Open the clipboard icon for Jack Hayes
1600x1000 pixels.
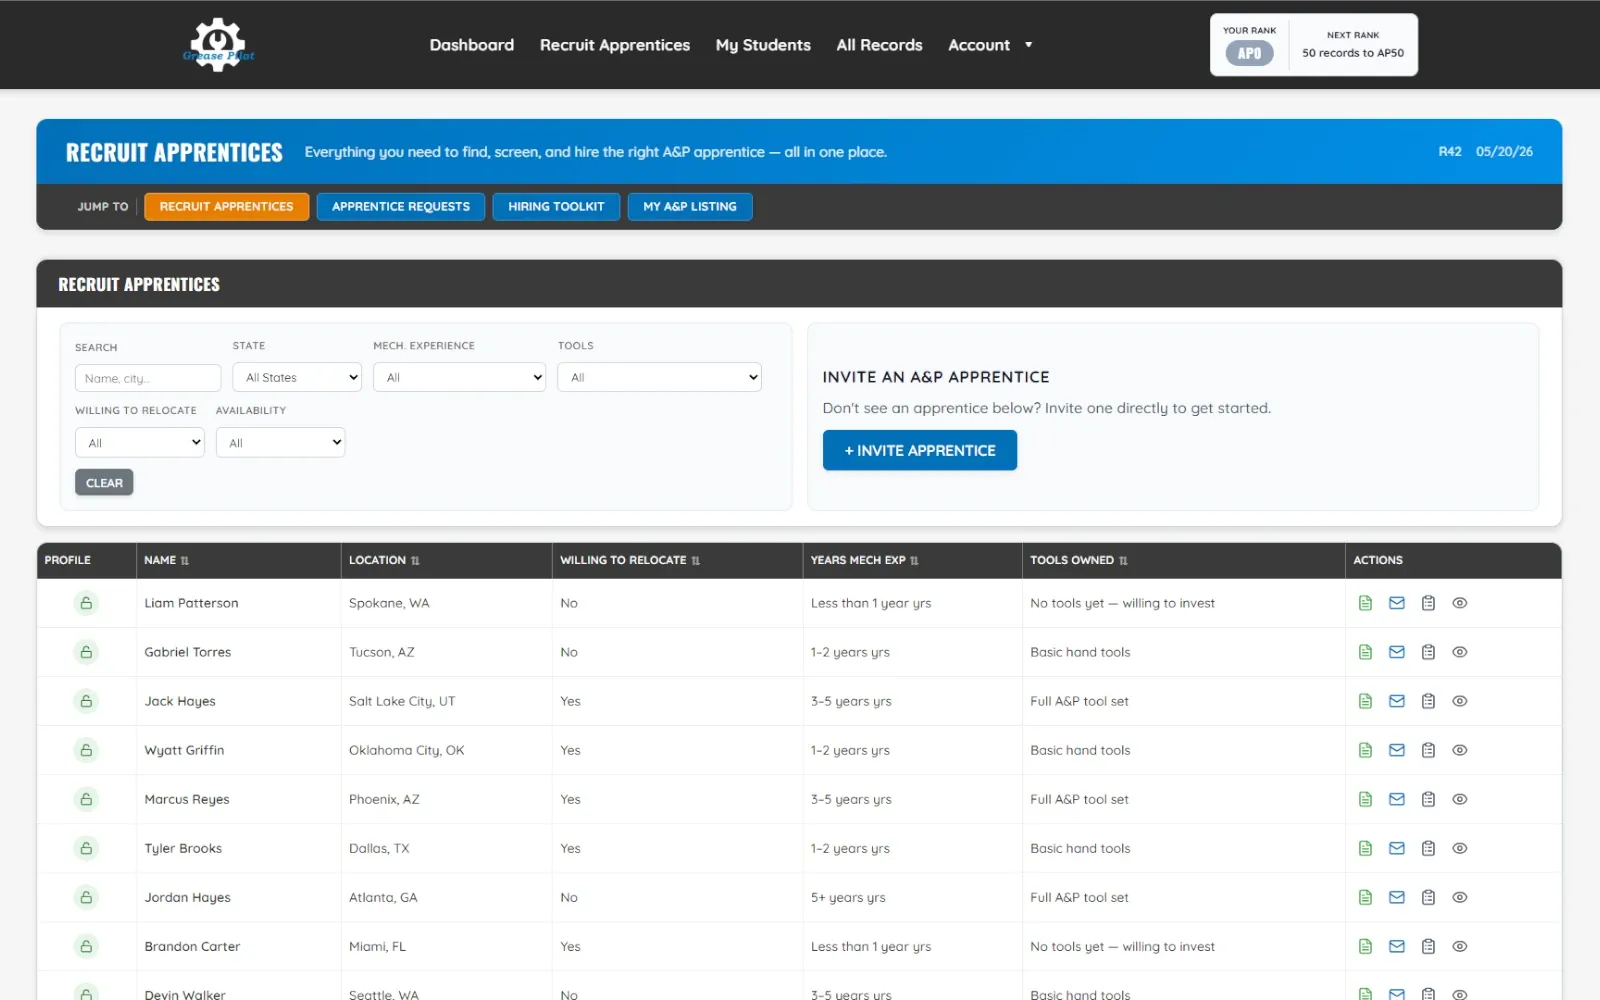point(1428,701)
